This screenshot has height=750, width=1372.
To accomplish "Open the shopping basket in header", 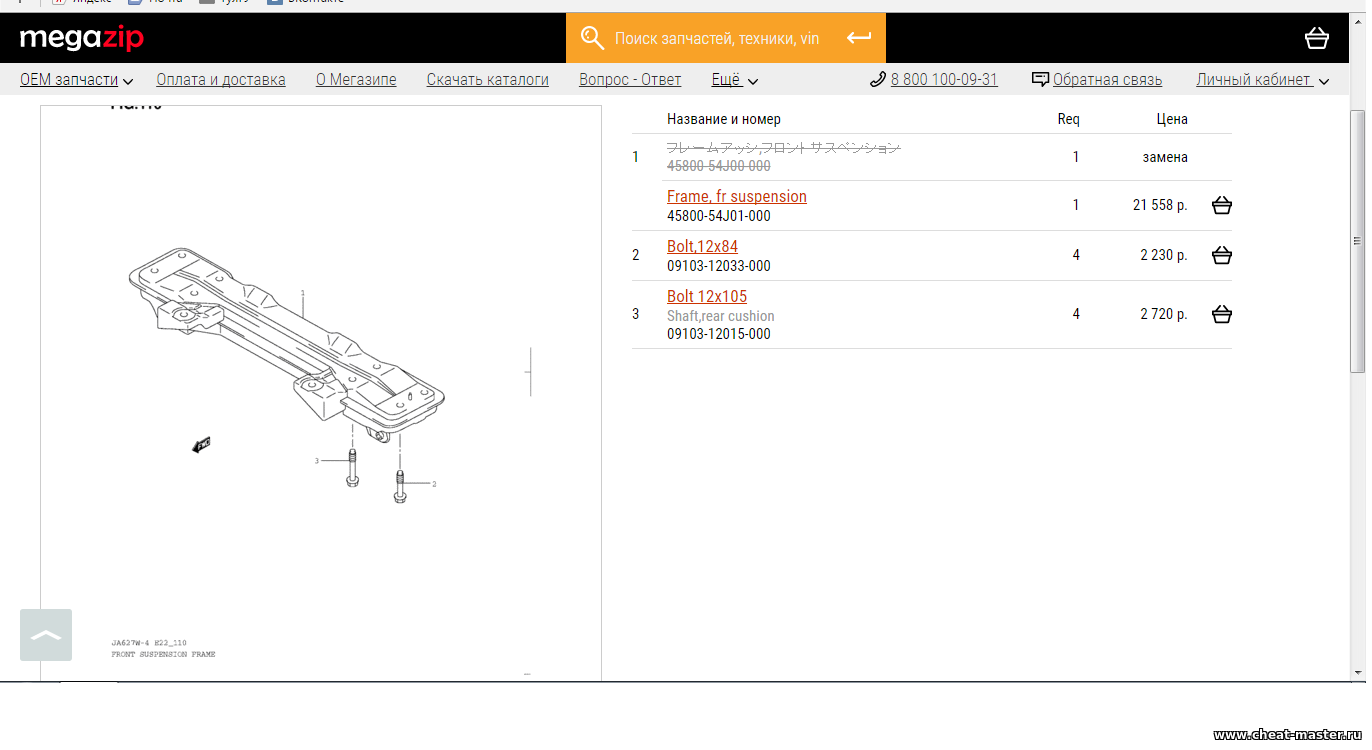I will click(x=1317, y=38).
